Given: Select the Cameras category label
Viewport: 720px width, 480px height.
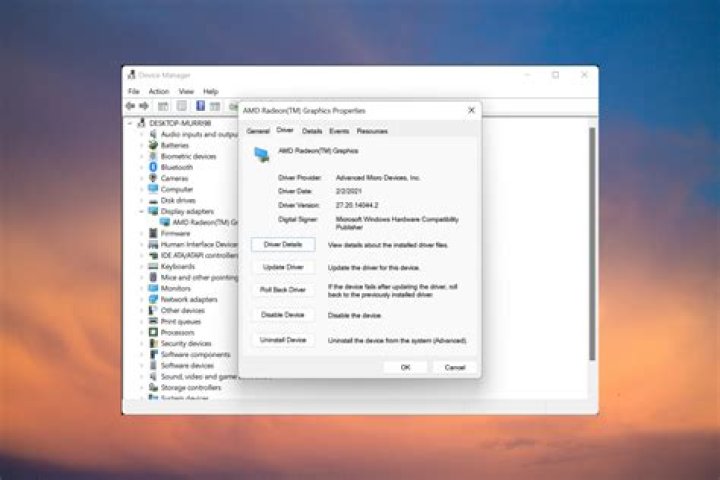Looking at the screenshot, I should (174, 178).
